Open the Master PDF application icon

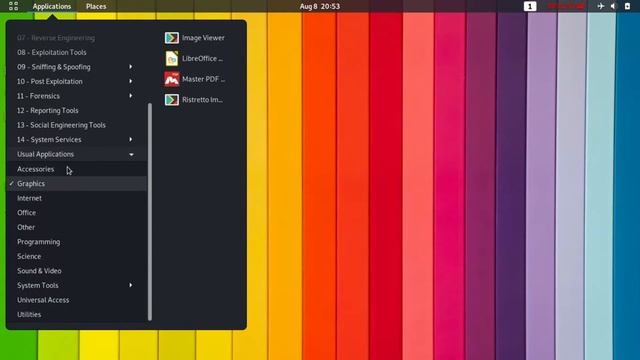[x=172, y=79]
